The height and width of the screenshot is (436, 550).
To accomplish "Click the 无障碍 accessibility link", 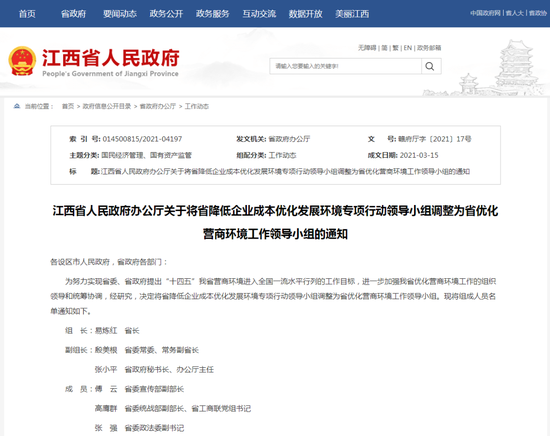I will 367,48.
